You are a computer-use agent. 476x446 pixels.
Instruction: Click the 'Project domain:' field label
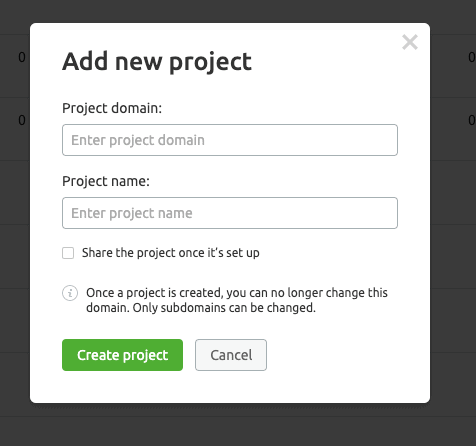(x=112, y=108)
